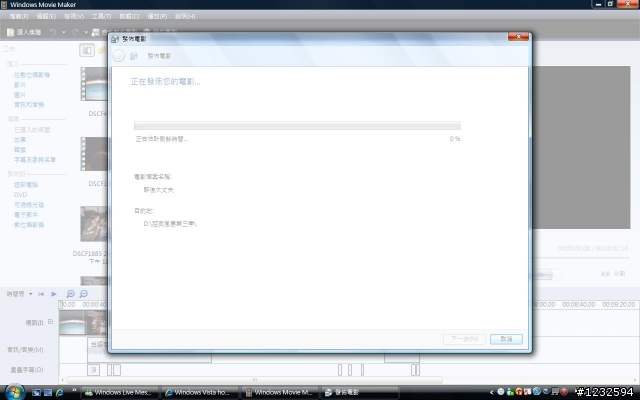
Task: Click the zoom in timeline magnifier
Action: 71,294
